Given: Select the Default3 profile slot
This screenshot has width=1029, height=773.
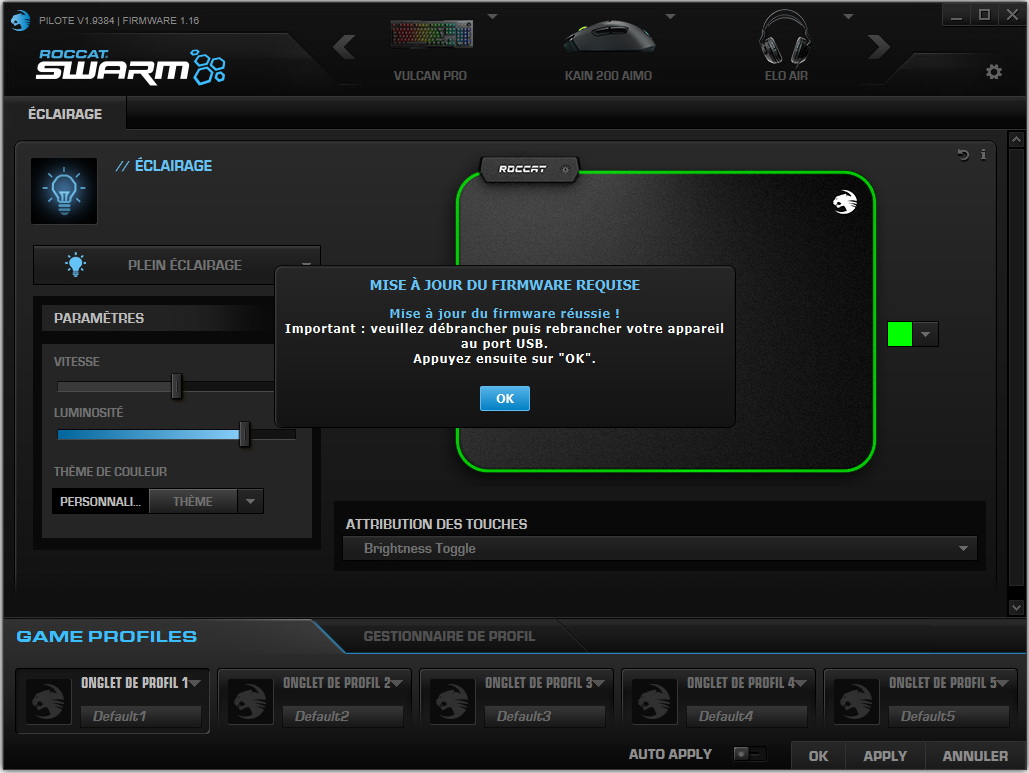Looking at the screenshot, I should [x=544, y=716].
